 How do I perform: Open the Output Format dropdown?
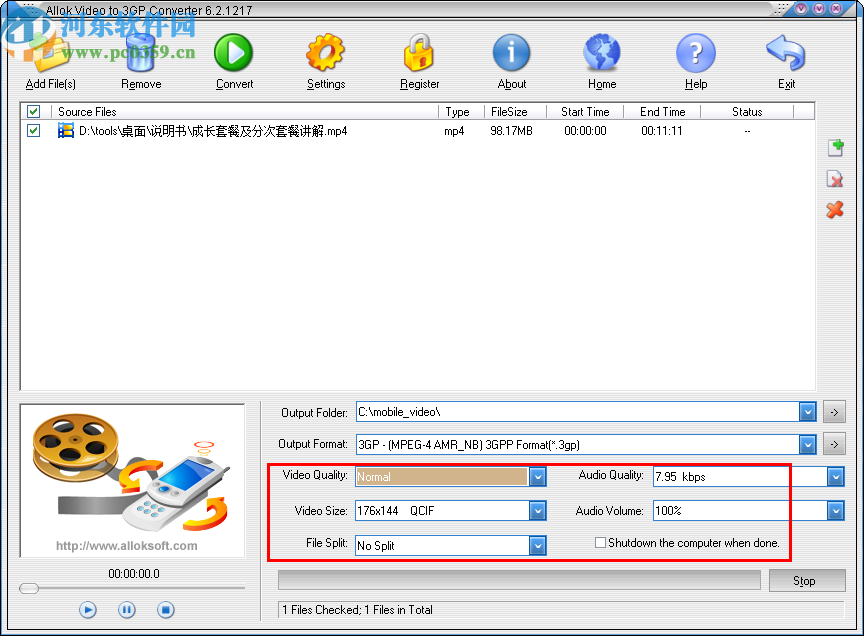point(808,444)
